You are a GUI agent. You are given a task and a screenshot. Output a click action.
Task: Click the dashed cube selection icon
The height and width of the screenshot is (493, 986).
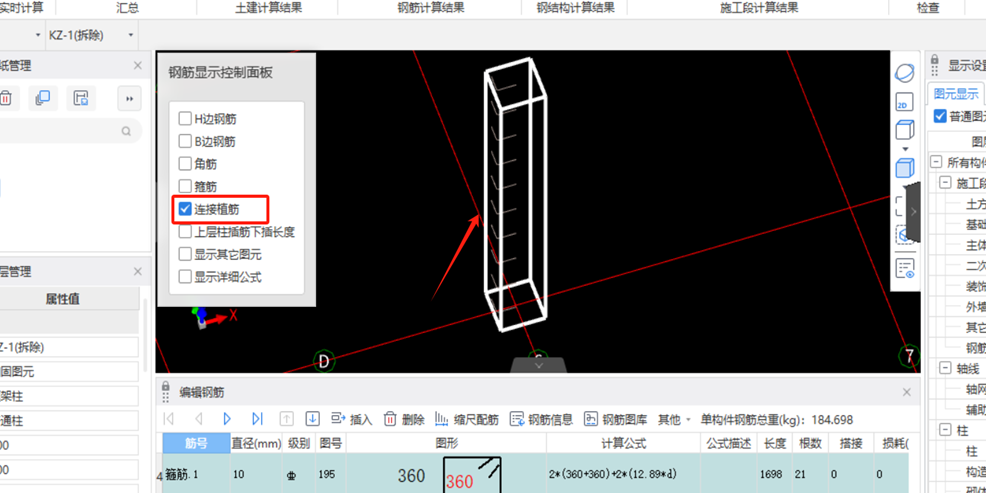click(x=904, y=233)
